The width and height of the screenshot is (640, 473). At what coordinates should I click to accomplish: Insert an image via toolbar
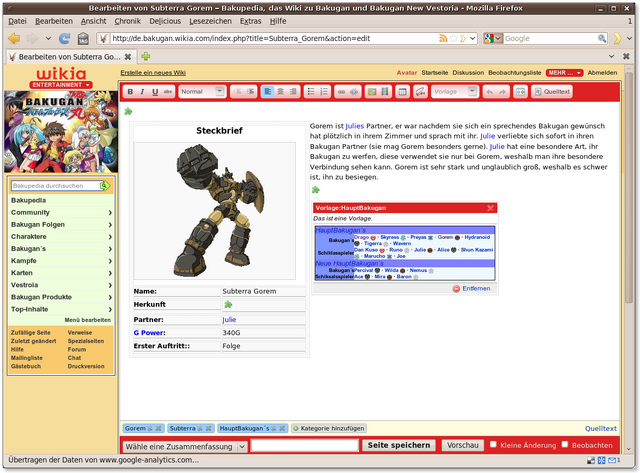[x=372, y=92]
